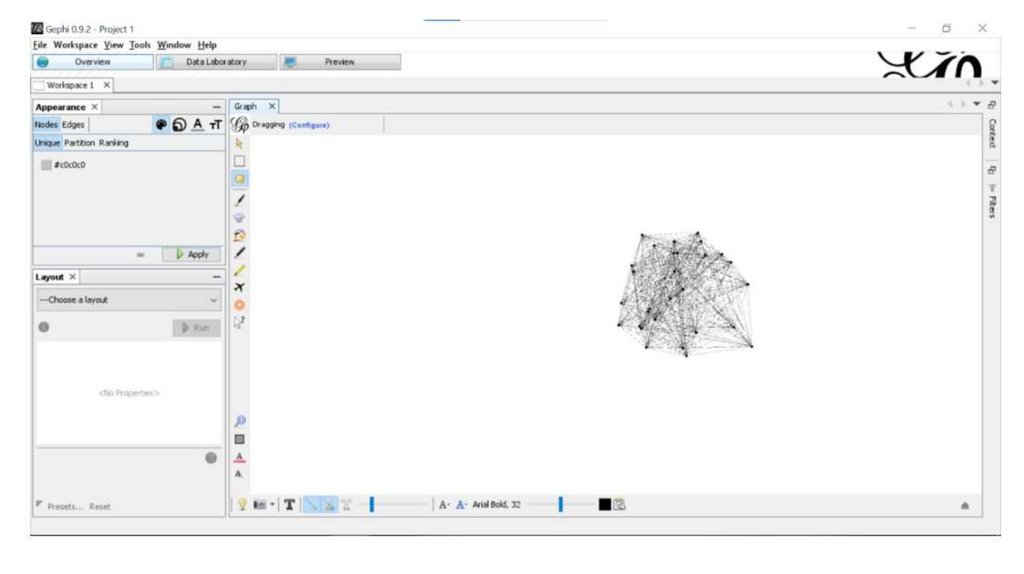1024x574 pixels.
Task: Open the Graph tab list dropdown arrow
Action: [976, 104]
